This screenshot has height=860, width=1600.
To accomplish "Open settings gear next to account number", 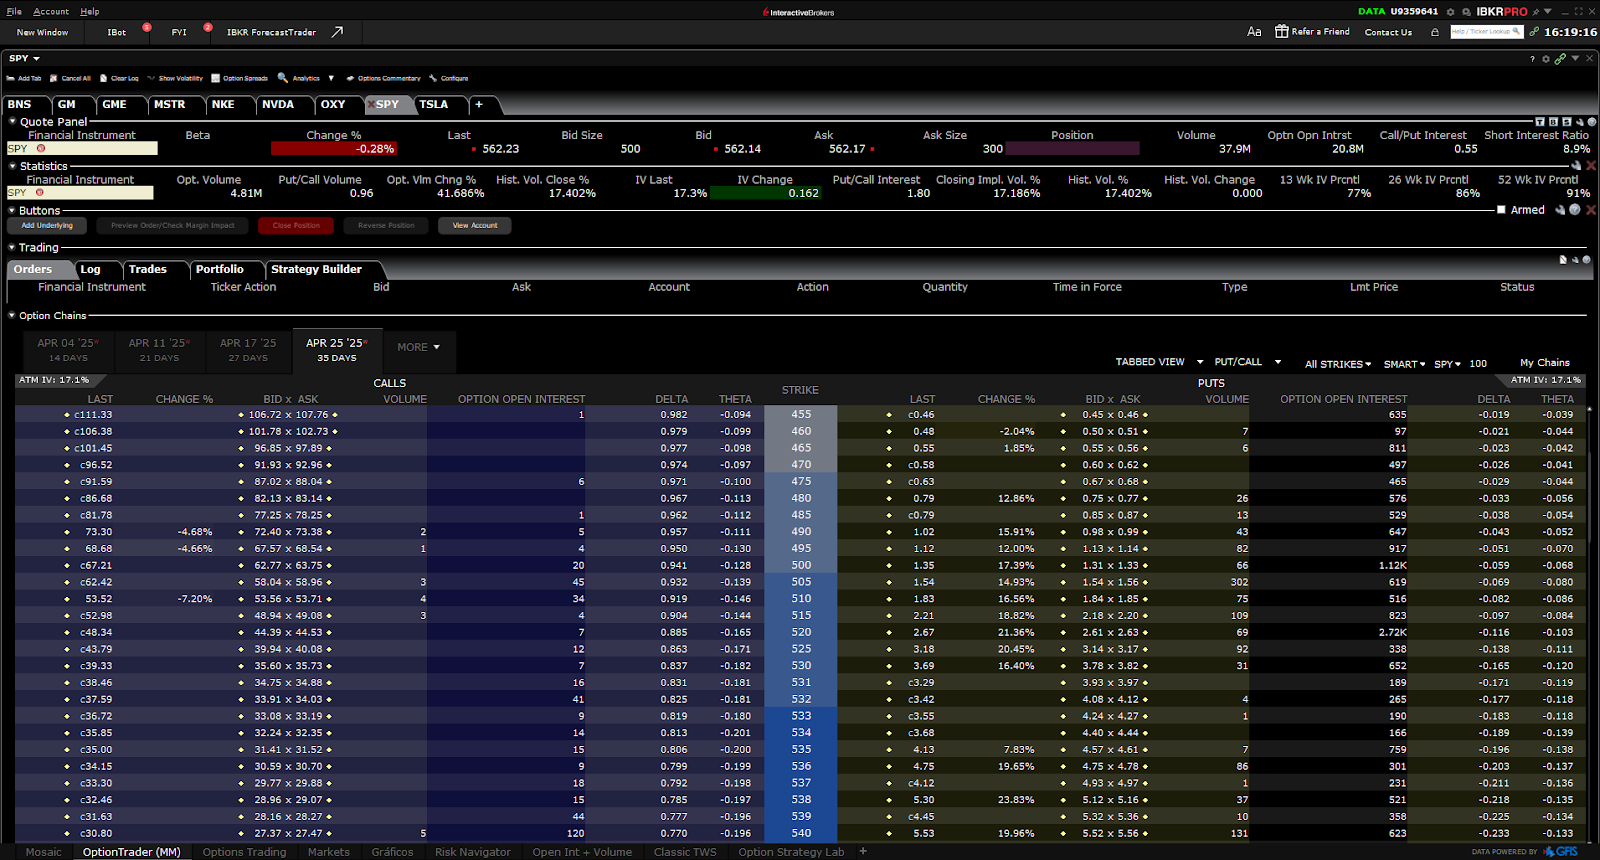I will click(1450, 12).
